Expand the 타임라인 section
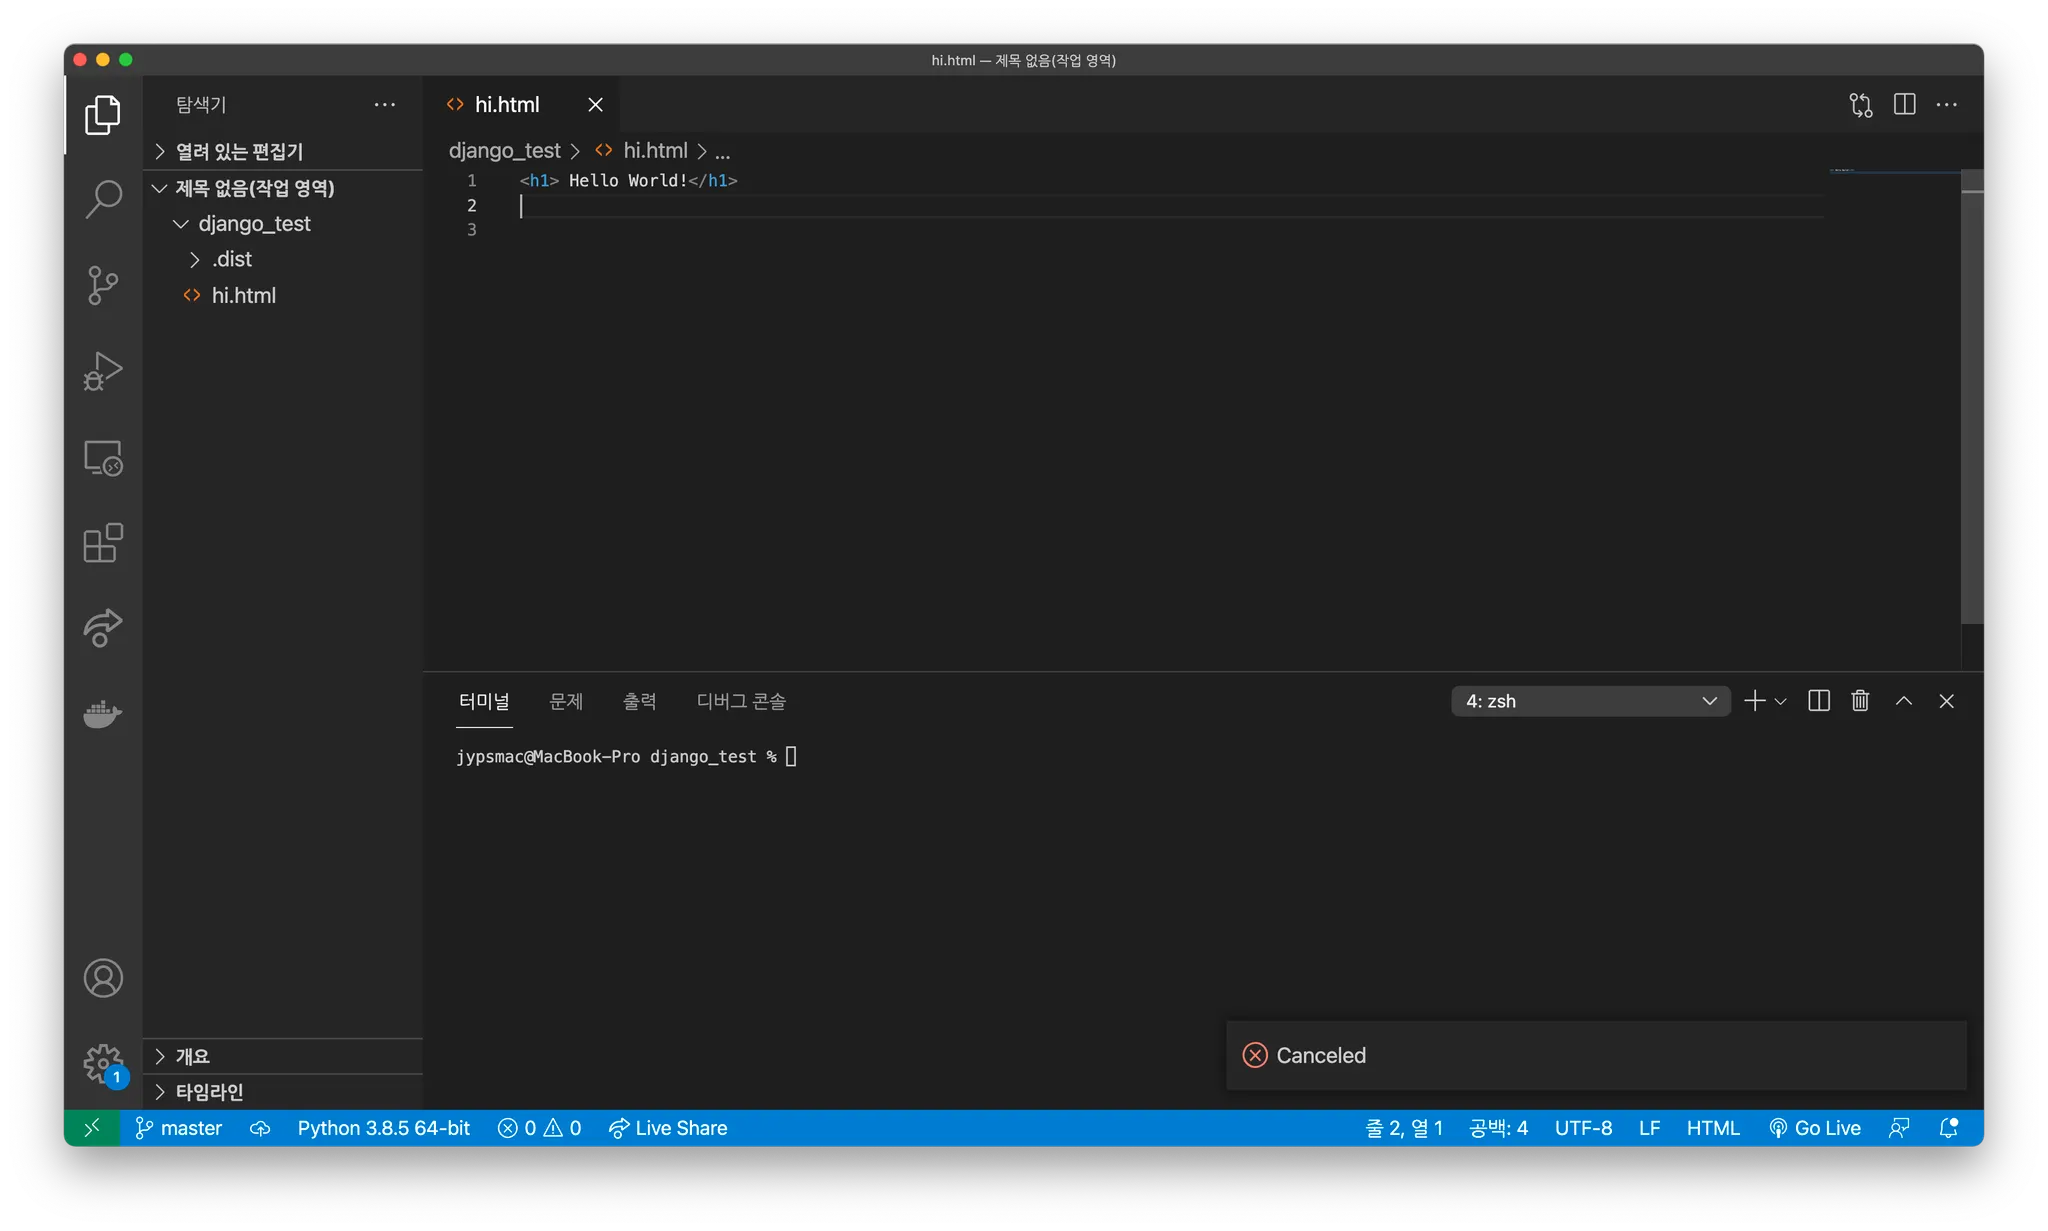Image resolution: width=2048 pixels, height=1231 pixels. 209,1092
